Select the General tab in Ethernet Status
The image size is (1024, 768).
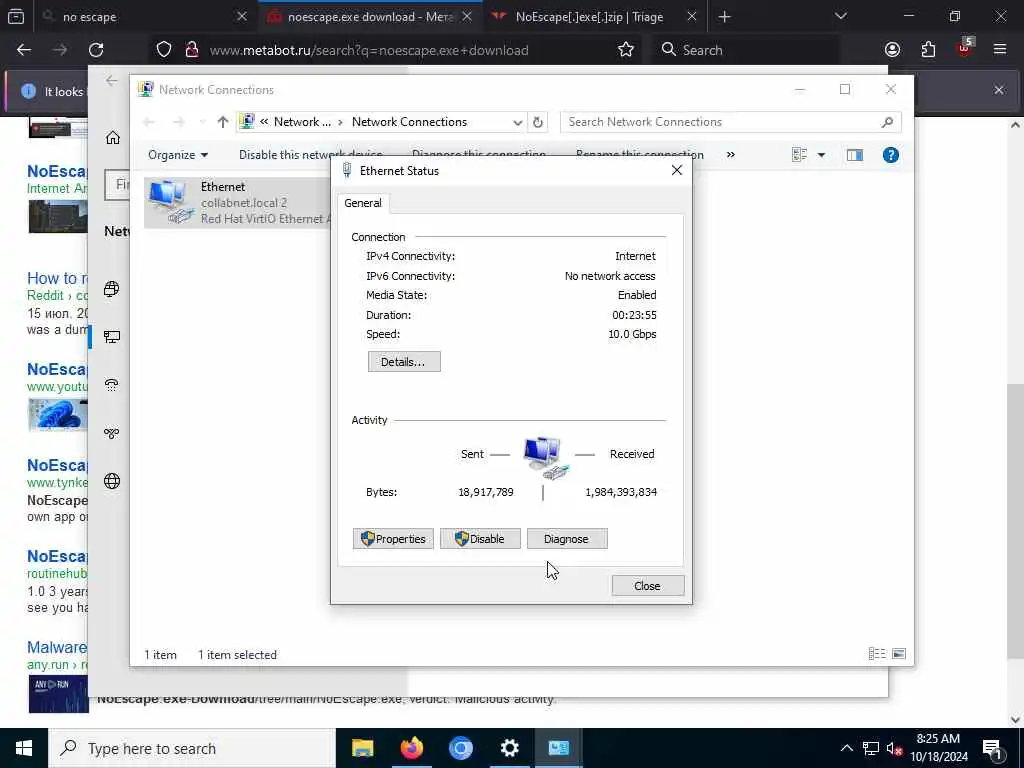[363, 203]
